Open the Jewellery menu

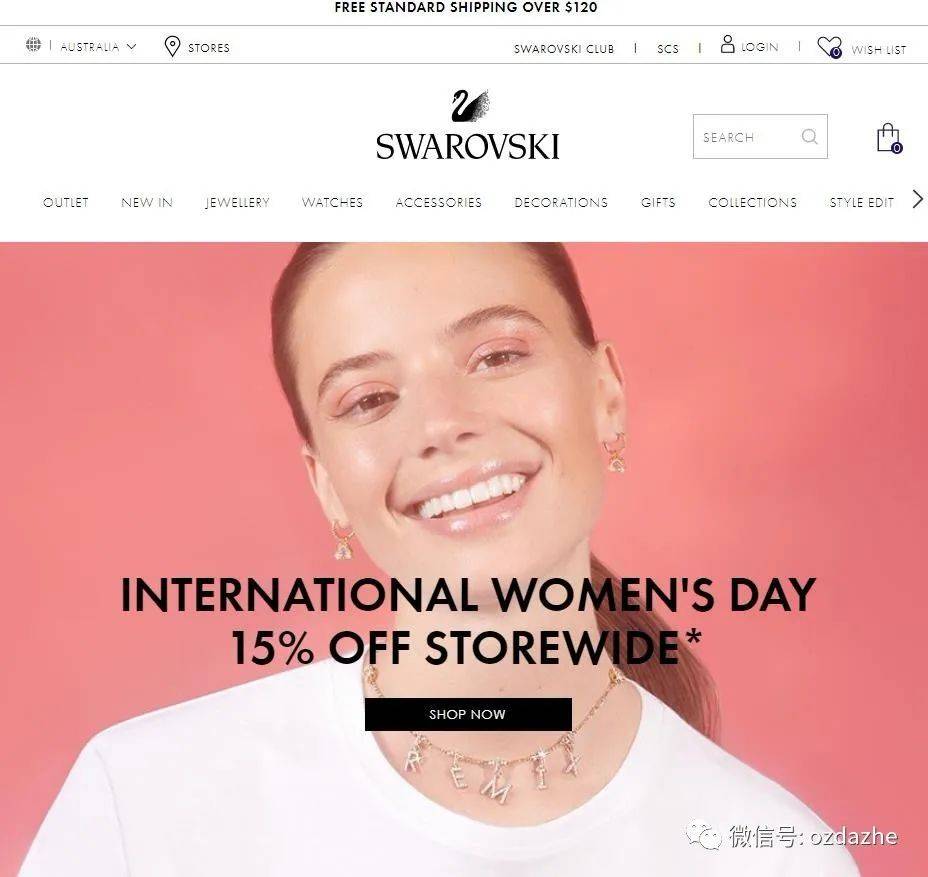click(237, 202)
